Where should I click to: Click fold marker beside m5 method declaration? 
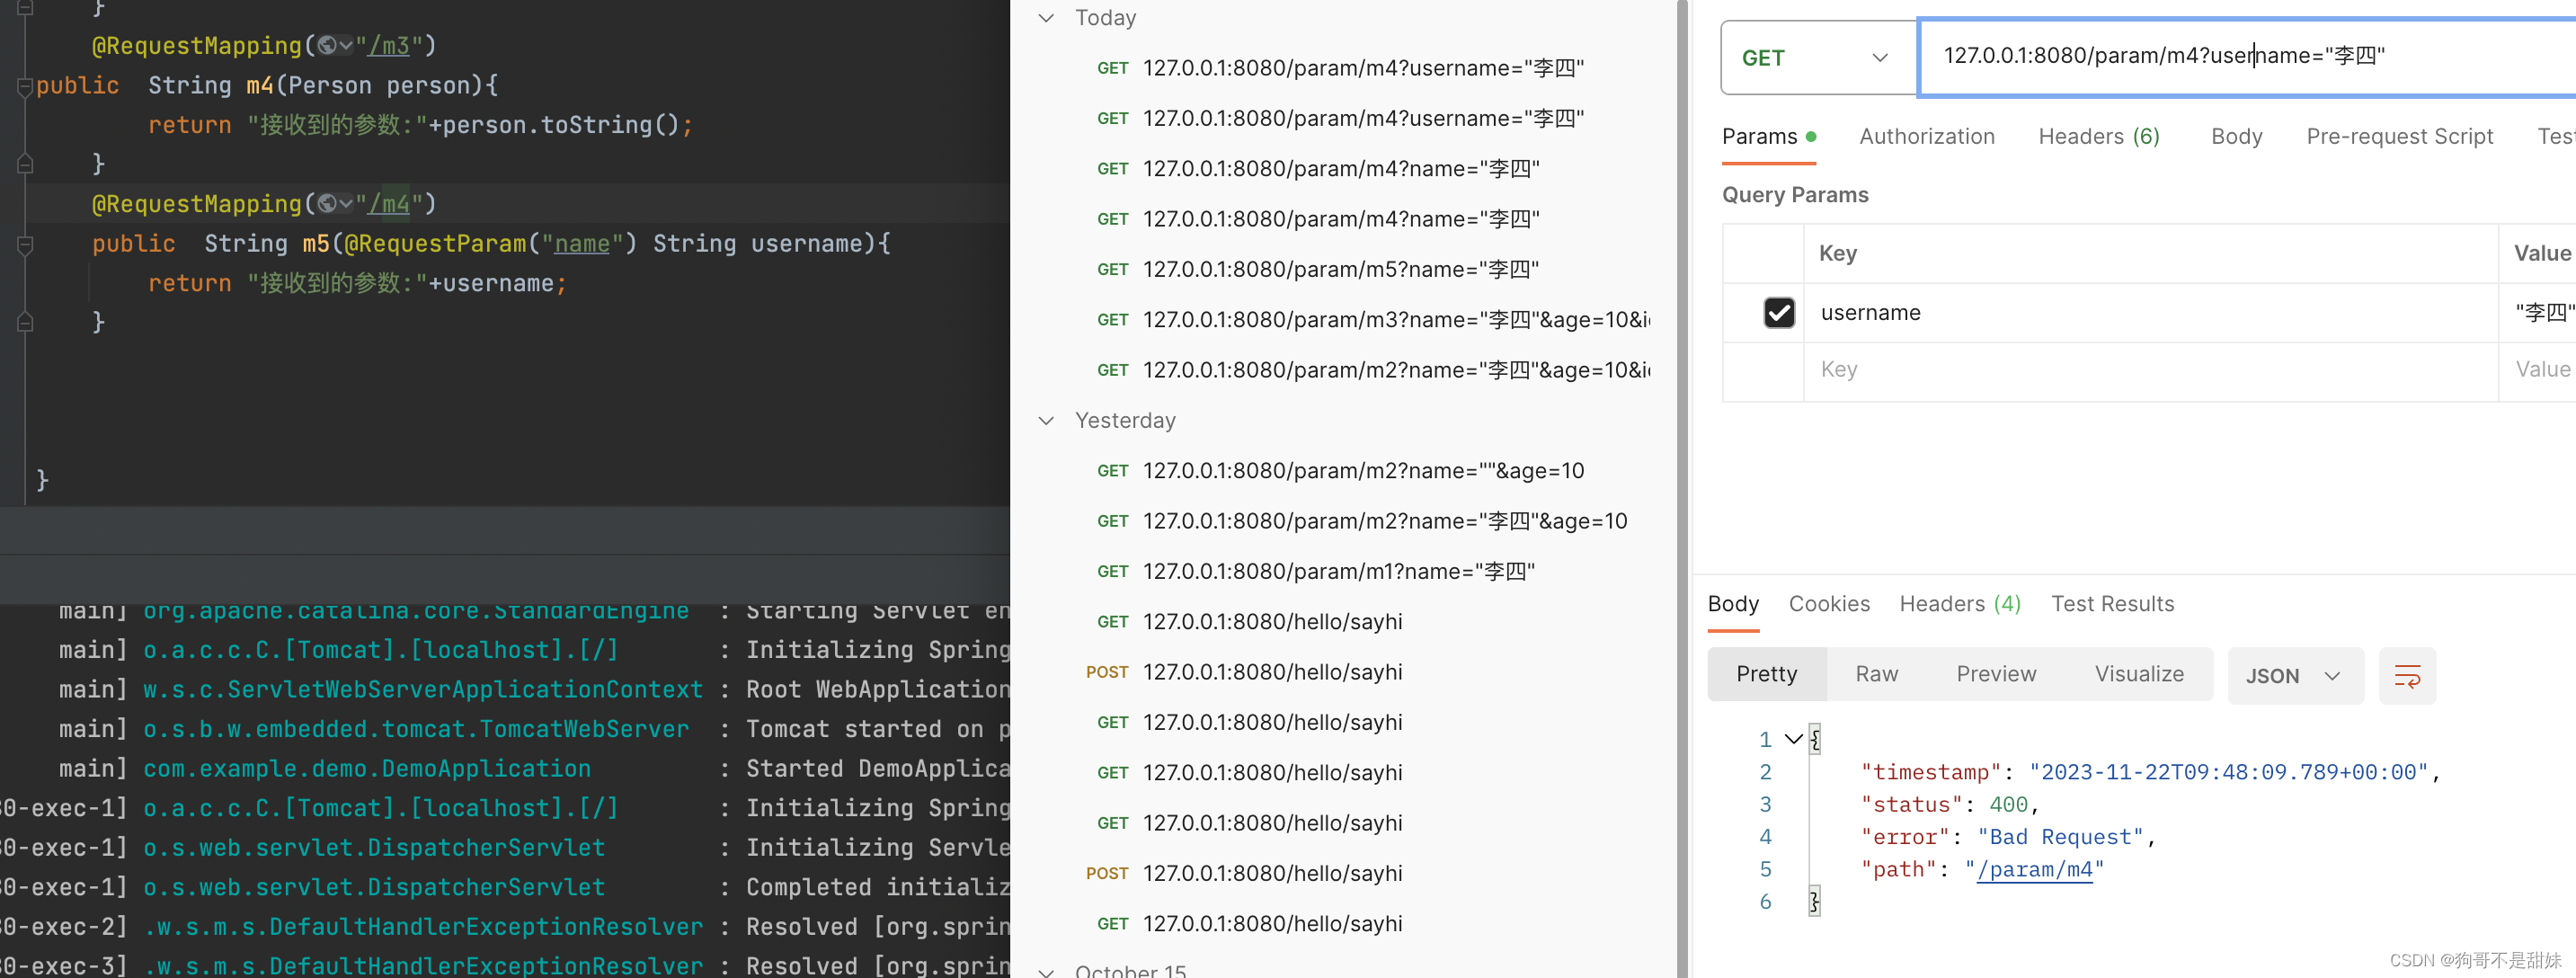25,244
